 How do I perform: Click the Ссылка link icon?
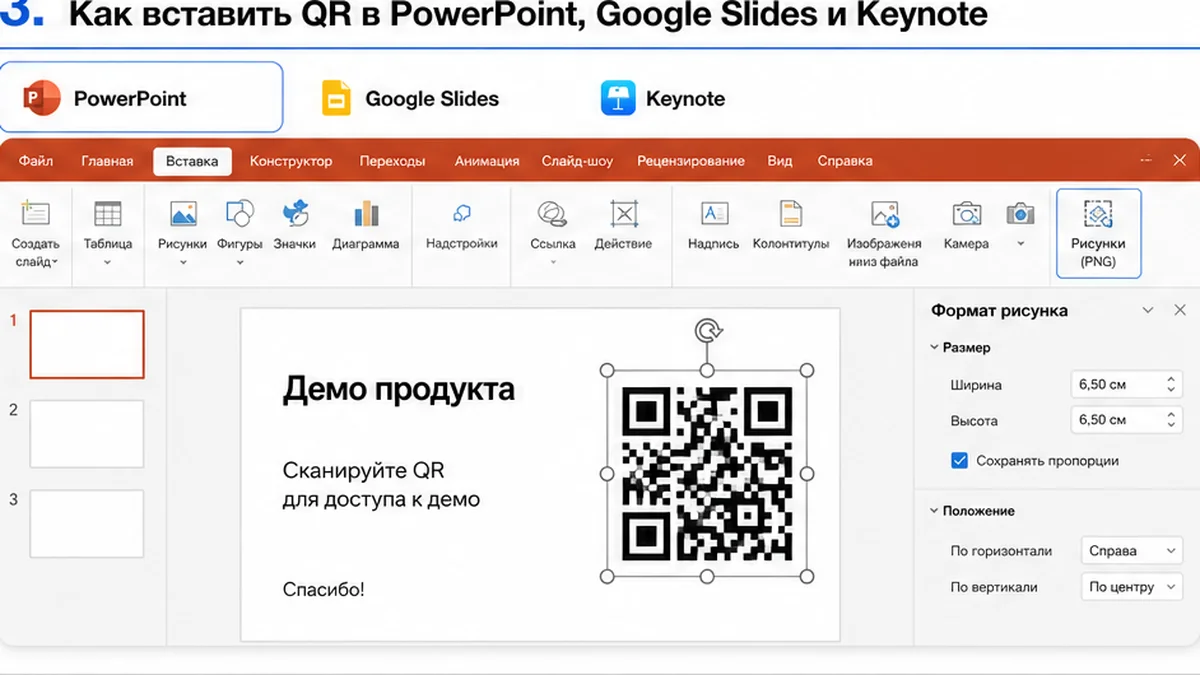[552, 213]
